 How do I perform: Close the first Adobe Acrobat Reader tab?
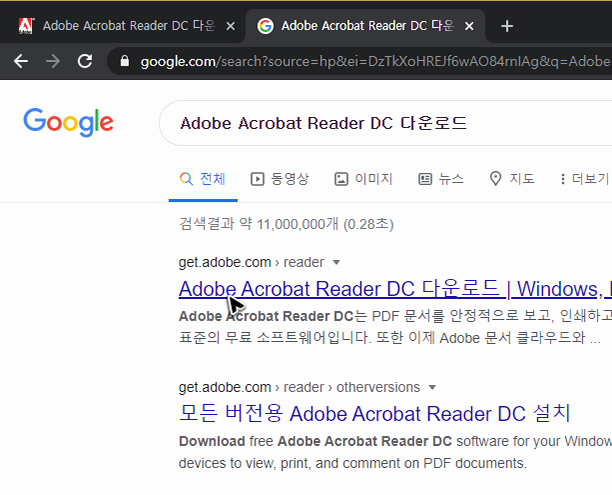[x=231, y=26]
